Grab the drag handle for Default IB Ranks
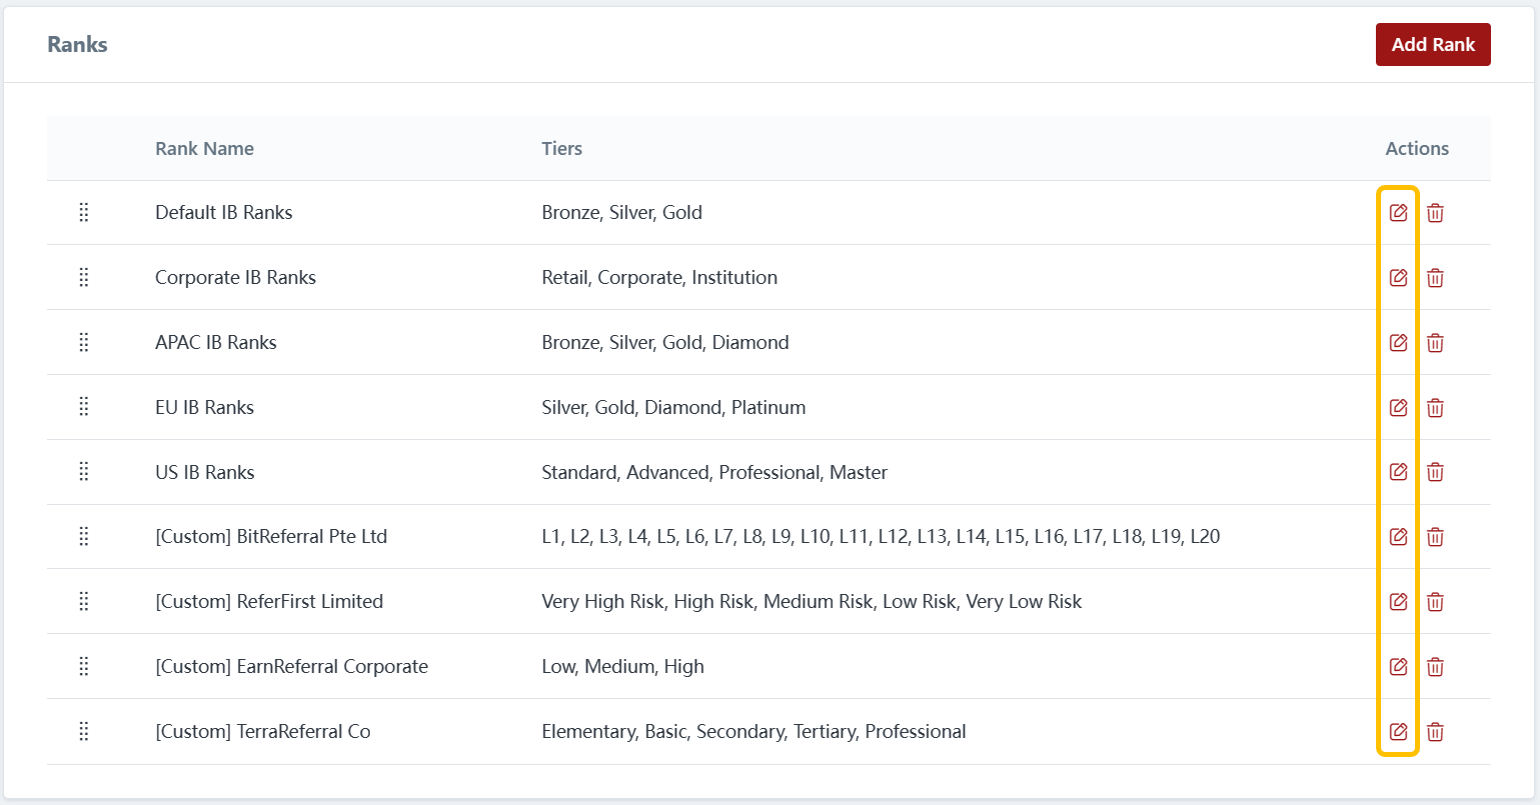 (x=84, y=212)
